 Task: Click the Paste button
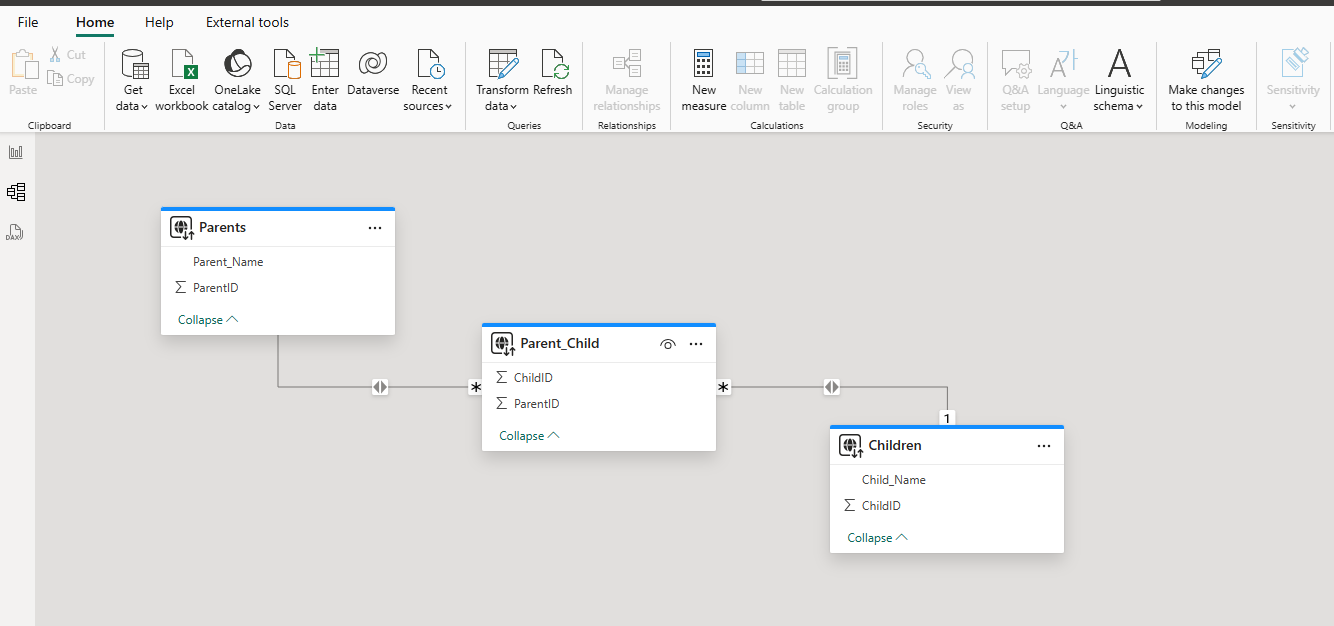tap(23, 72)
